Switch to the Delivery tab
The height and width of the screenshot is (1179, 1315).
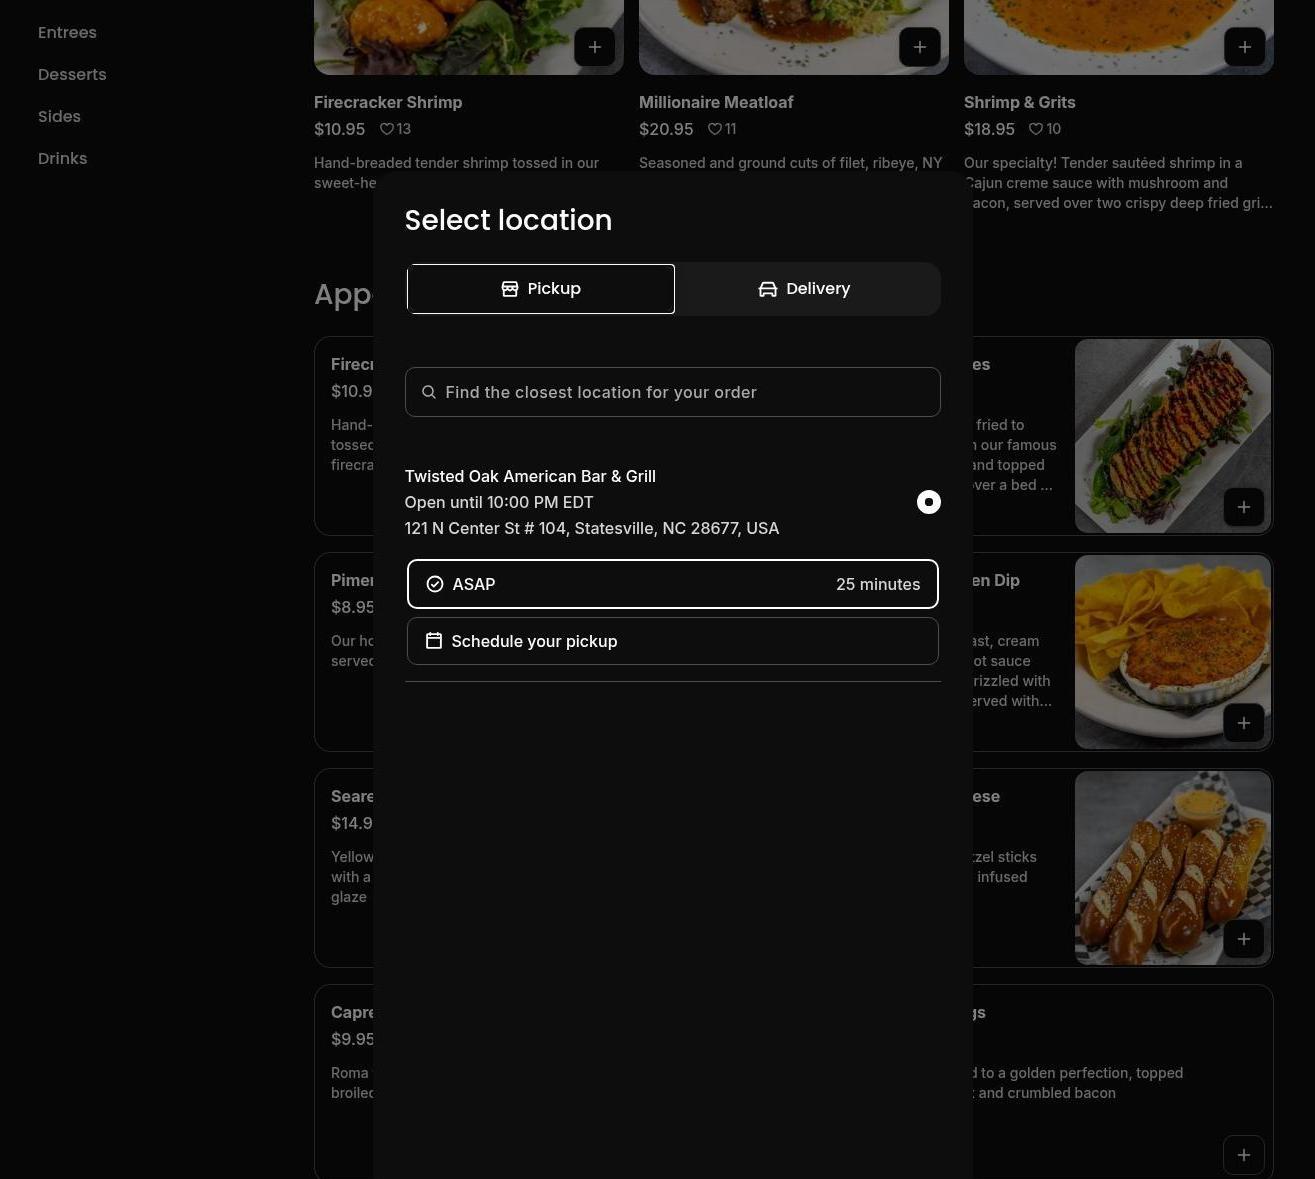tap(805, 289)
